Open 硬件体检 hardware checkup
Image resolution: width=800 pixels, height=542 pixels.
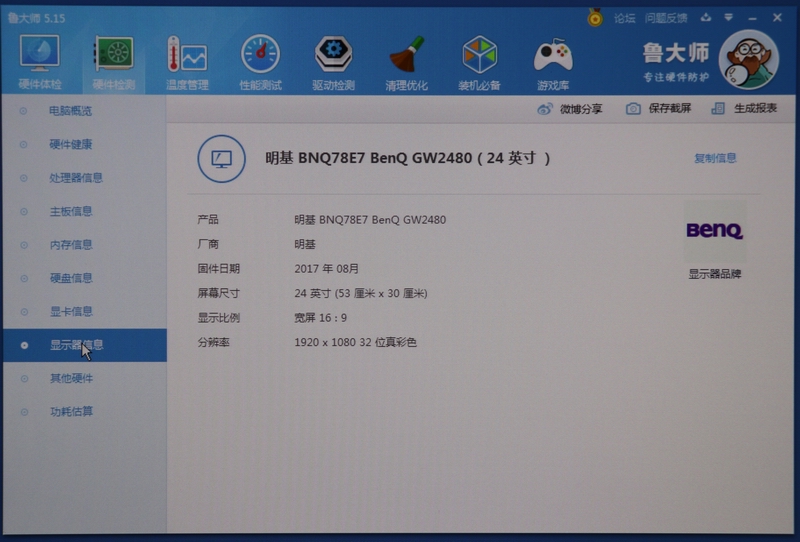pos(40,62)
